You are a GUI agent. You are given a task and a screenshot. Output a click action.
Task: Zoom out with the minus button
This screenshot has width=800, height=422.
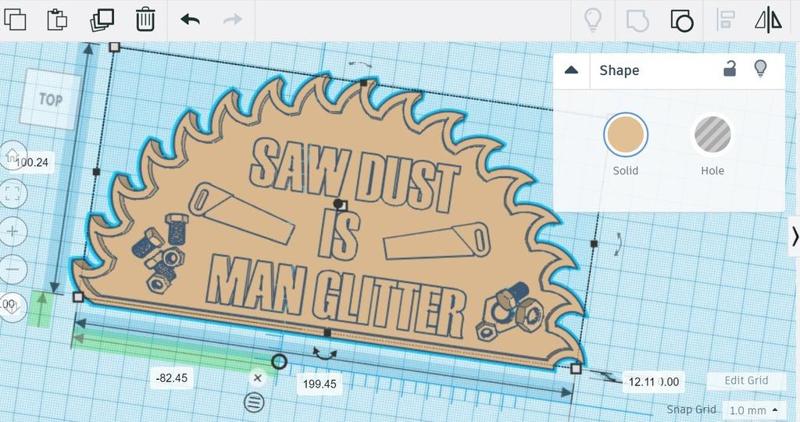(x=12, y=269)
